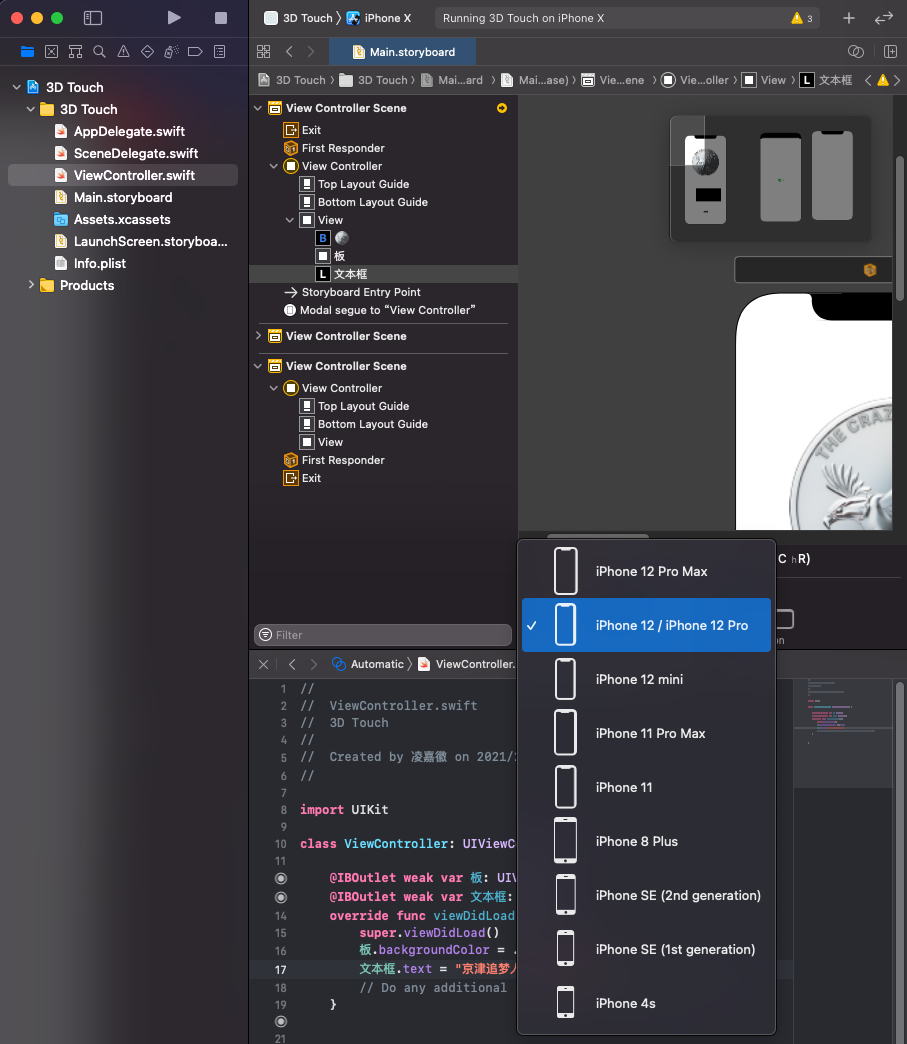The width and height of the screenshot is (907, 1044).
Task: Collapse the View node containing 板
Action: (x=290, y=220)
